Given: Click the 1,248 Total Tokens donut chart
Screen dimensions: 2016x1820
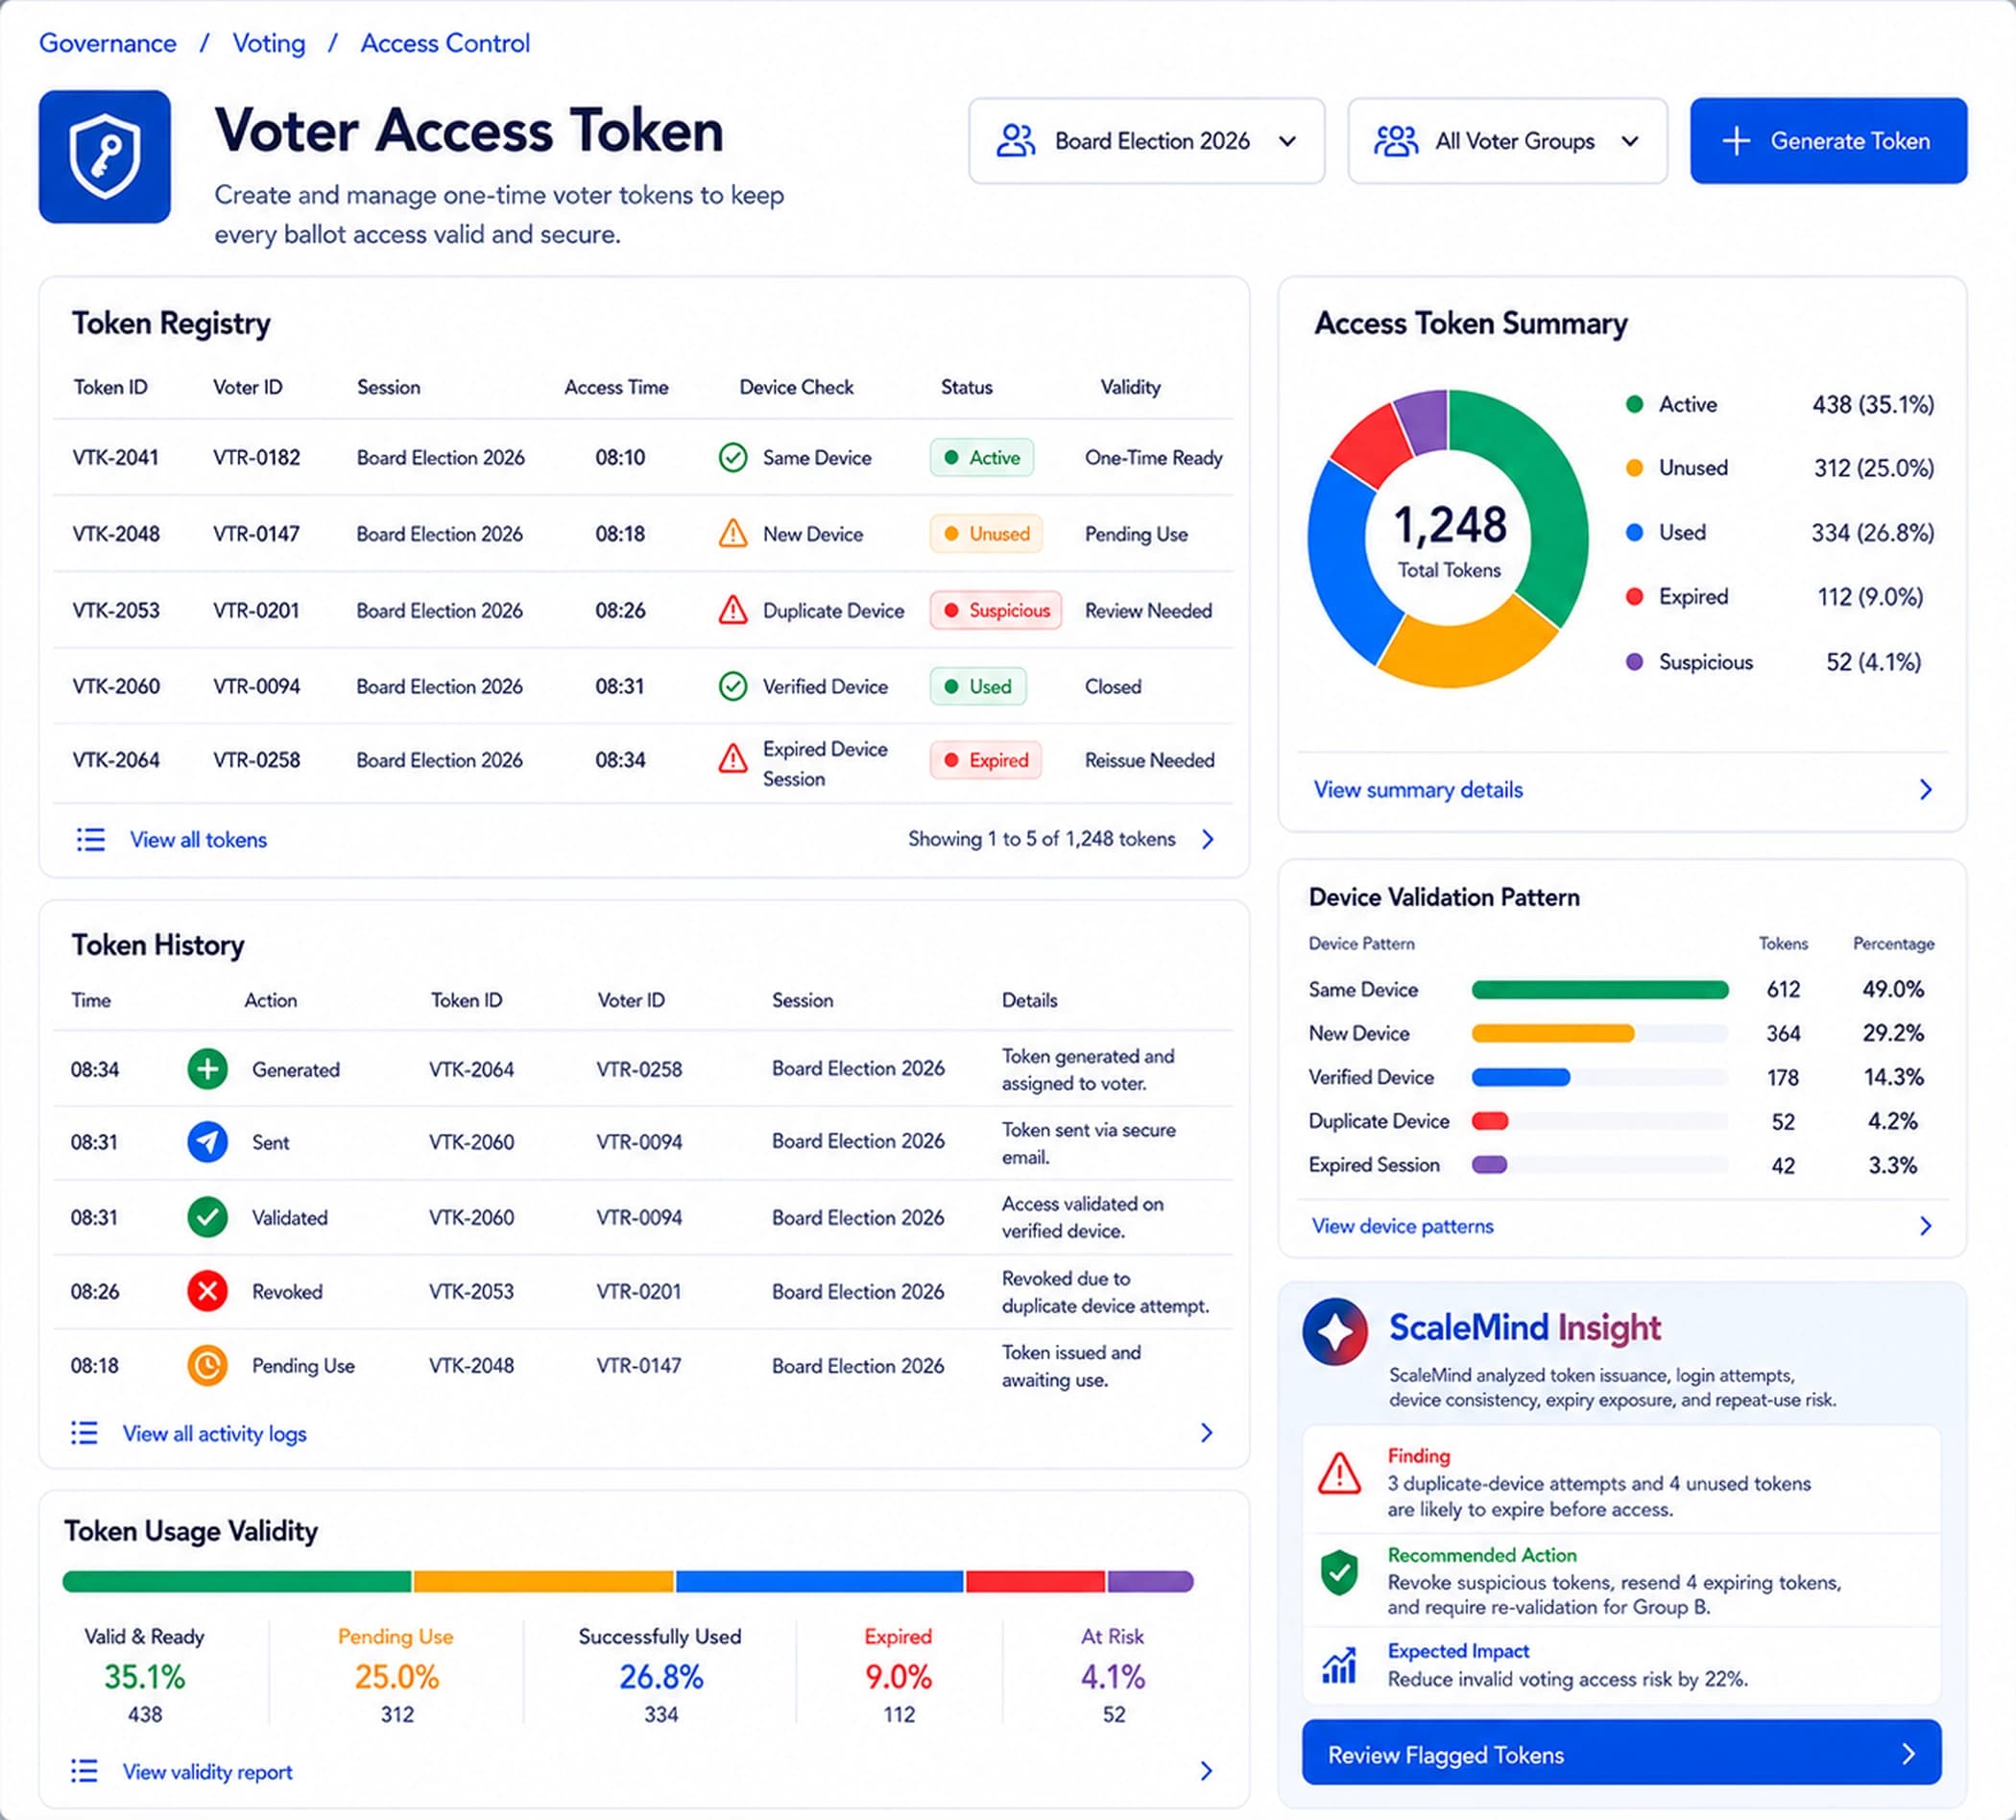Looking at the screenshot, I should [x=1447, y=538].
